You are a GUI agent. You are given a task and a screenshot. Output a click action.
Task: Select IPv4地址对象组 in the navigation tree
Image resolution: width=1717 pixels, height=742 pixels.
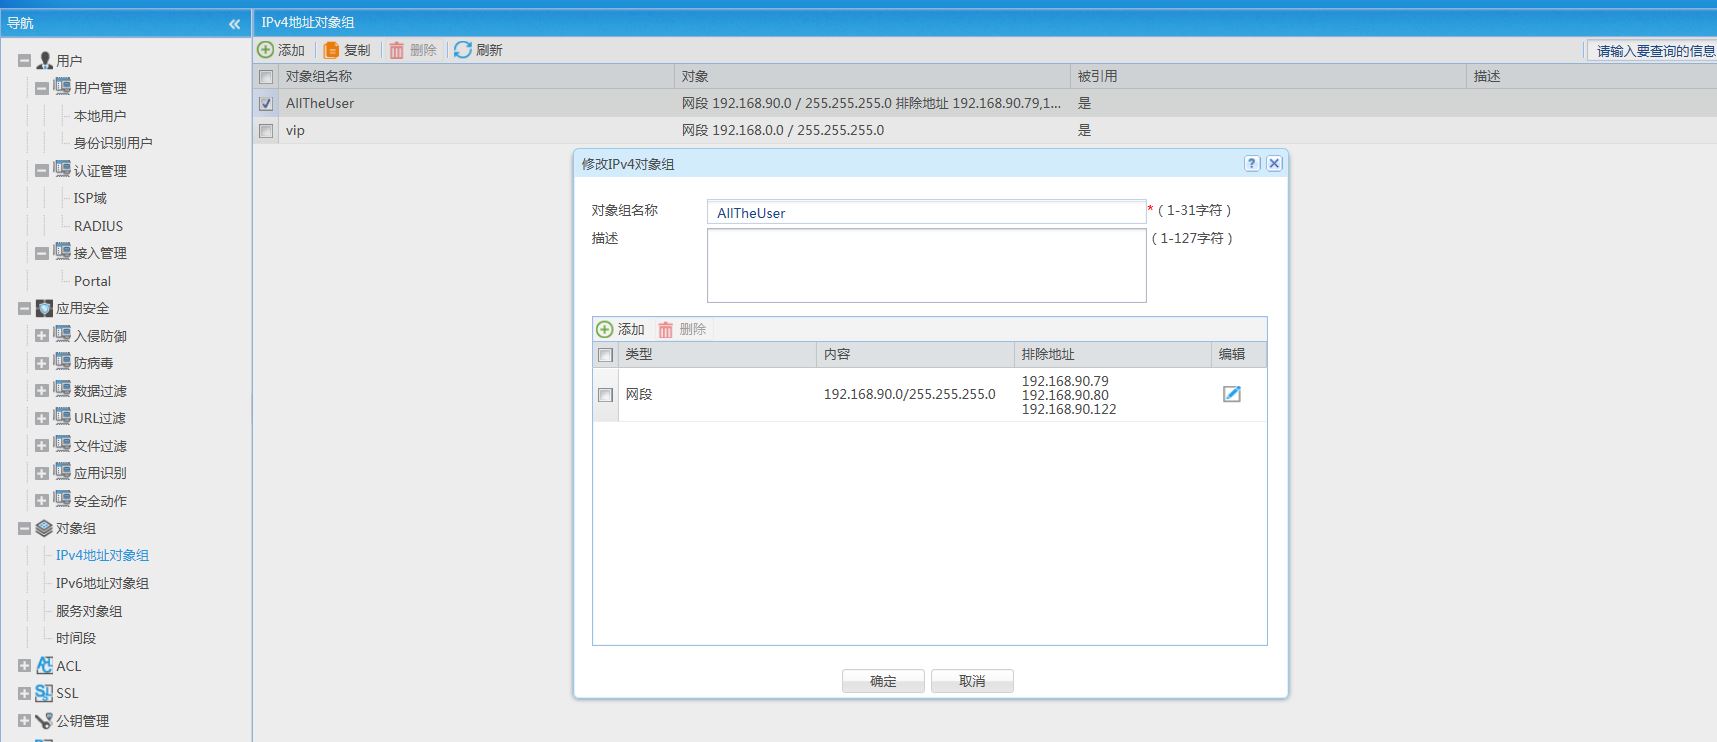(x=102, y=555)
